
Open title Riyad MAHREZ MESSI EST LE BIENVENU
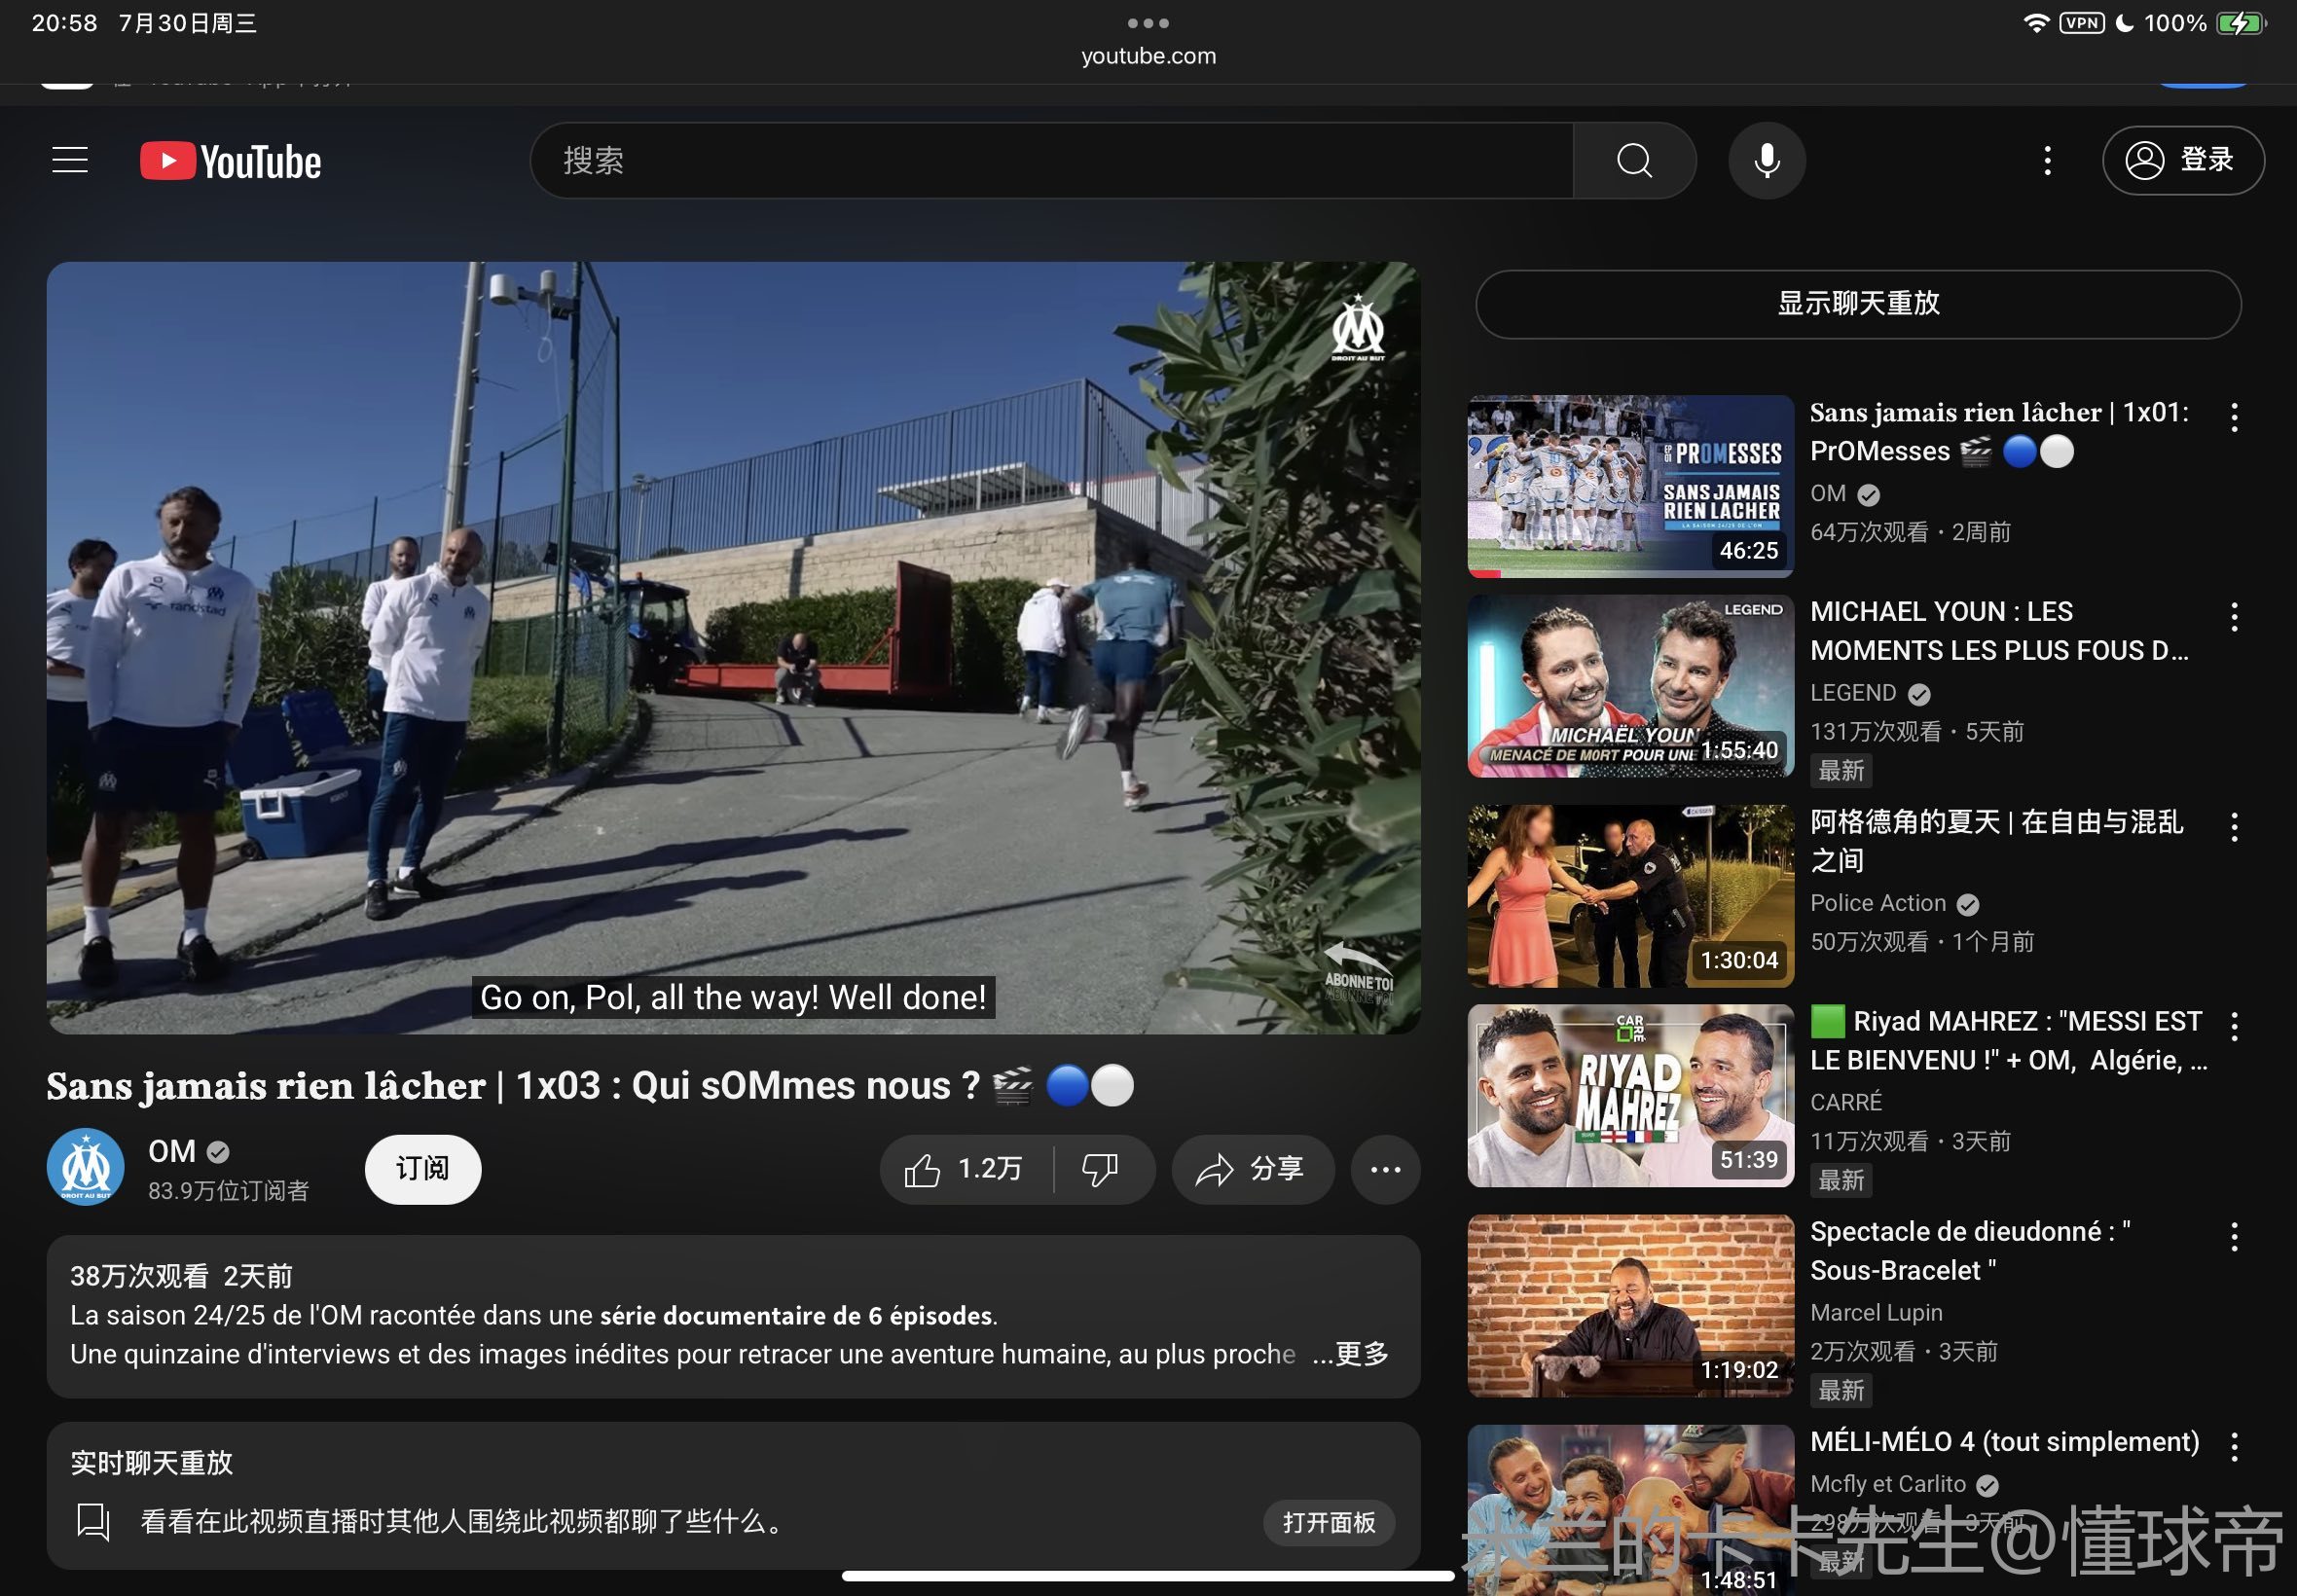2008,1040
